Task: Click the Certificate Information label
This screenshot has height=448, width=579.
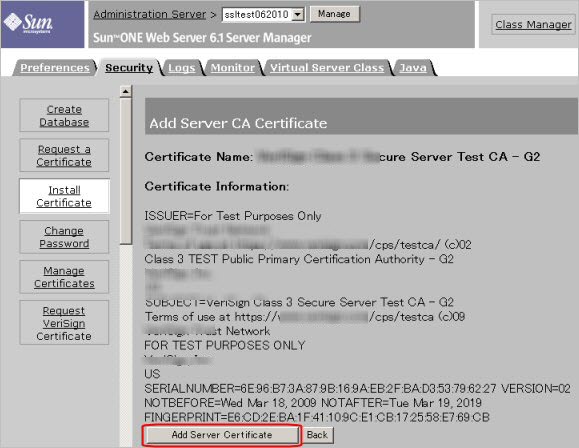Action: (216, 186)
